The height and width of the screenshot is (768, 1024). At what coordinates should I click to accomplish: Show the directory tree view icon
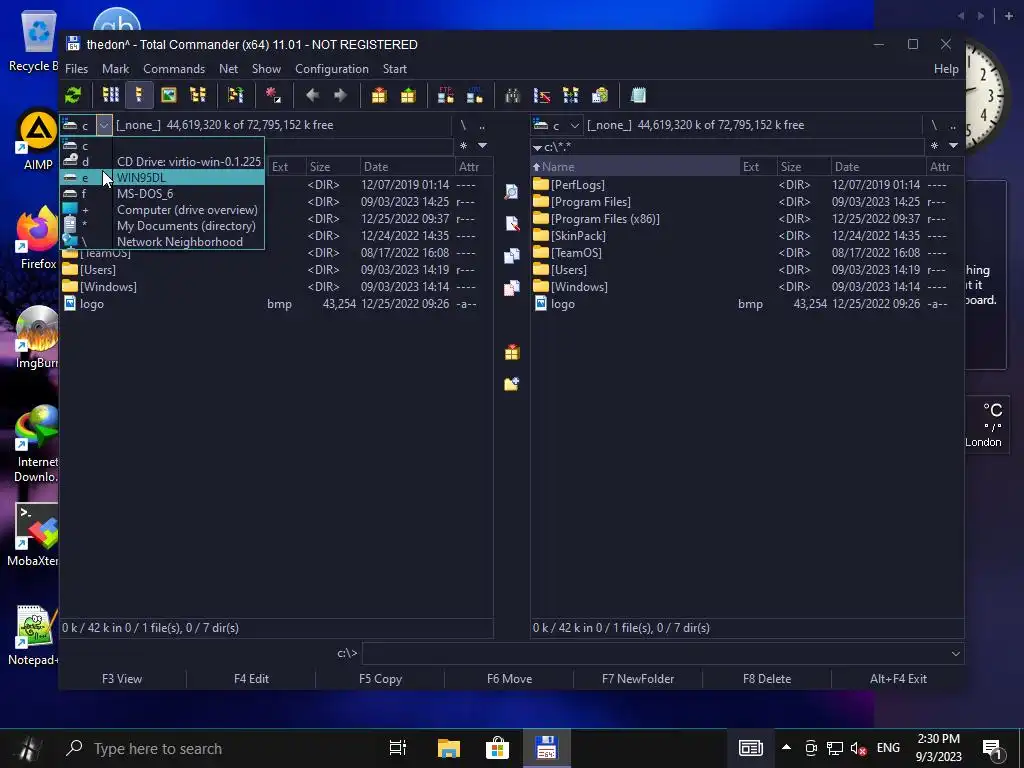pyautogui.click(x=198, y=95)
